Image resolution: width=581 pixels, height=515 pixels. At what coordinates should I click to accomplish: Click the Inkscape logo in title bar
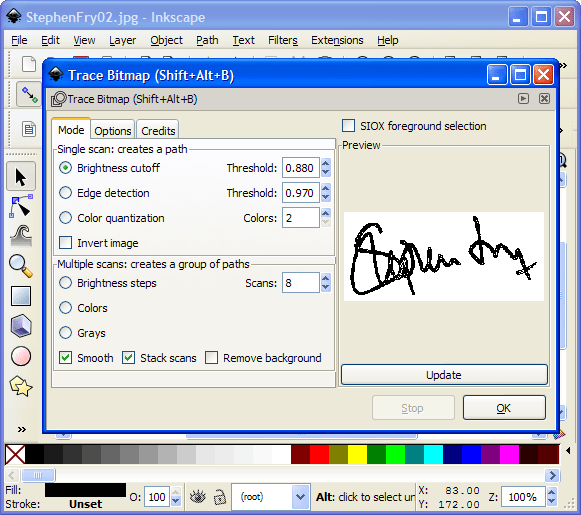point(14,17)
